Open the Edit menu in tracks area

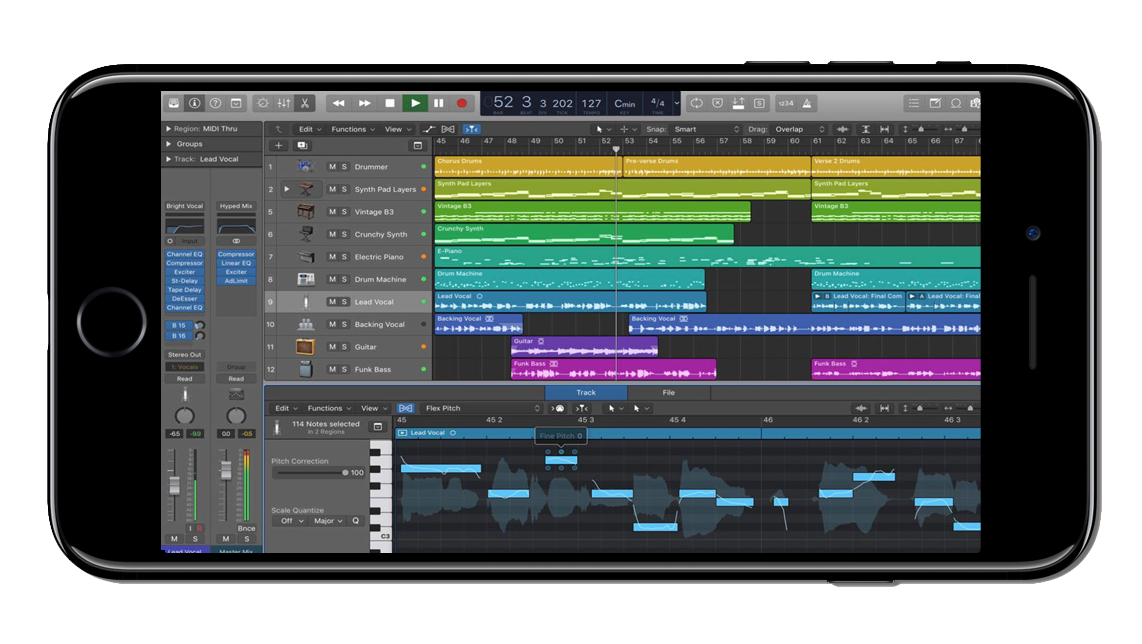tap(310, 130)
